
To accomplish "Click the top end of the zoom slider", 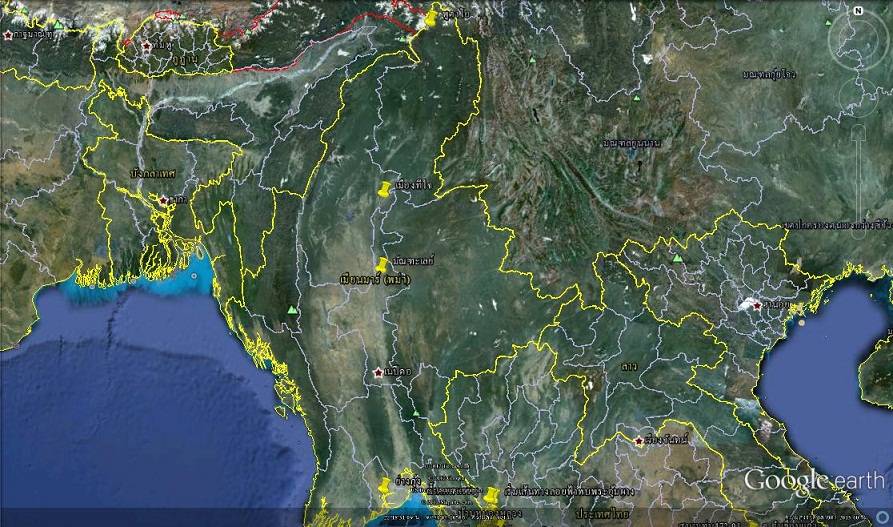I will (859, 131).
